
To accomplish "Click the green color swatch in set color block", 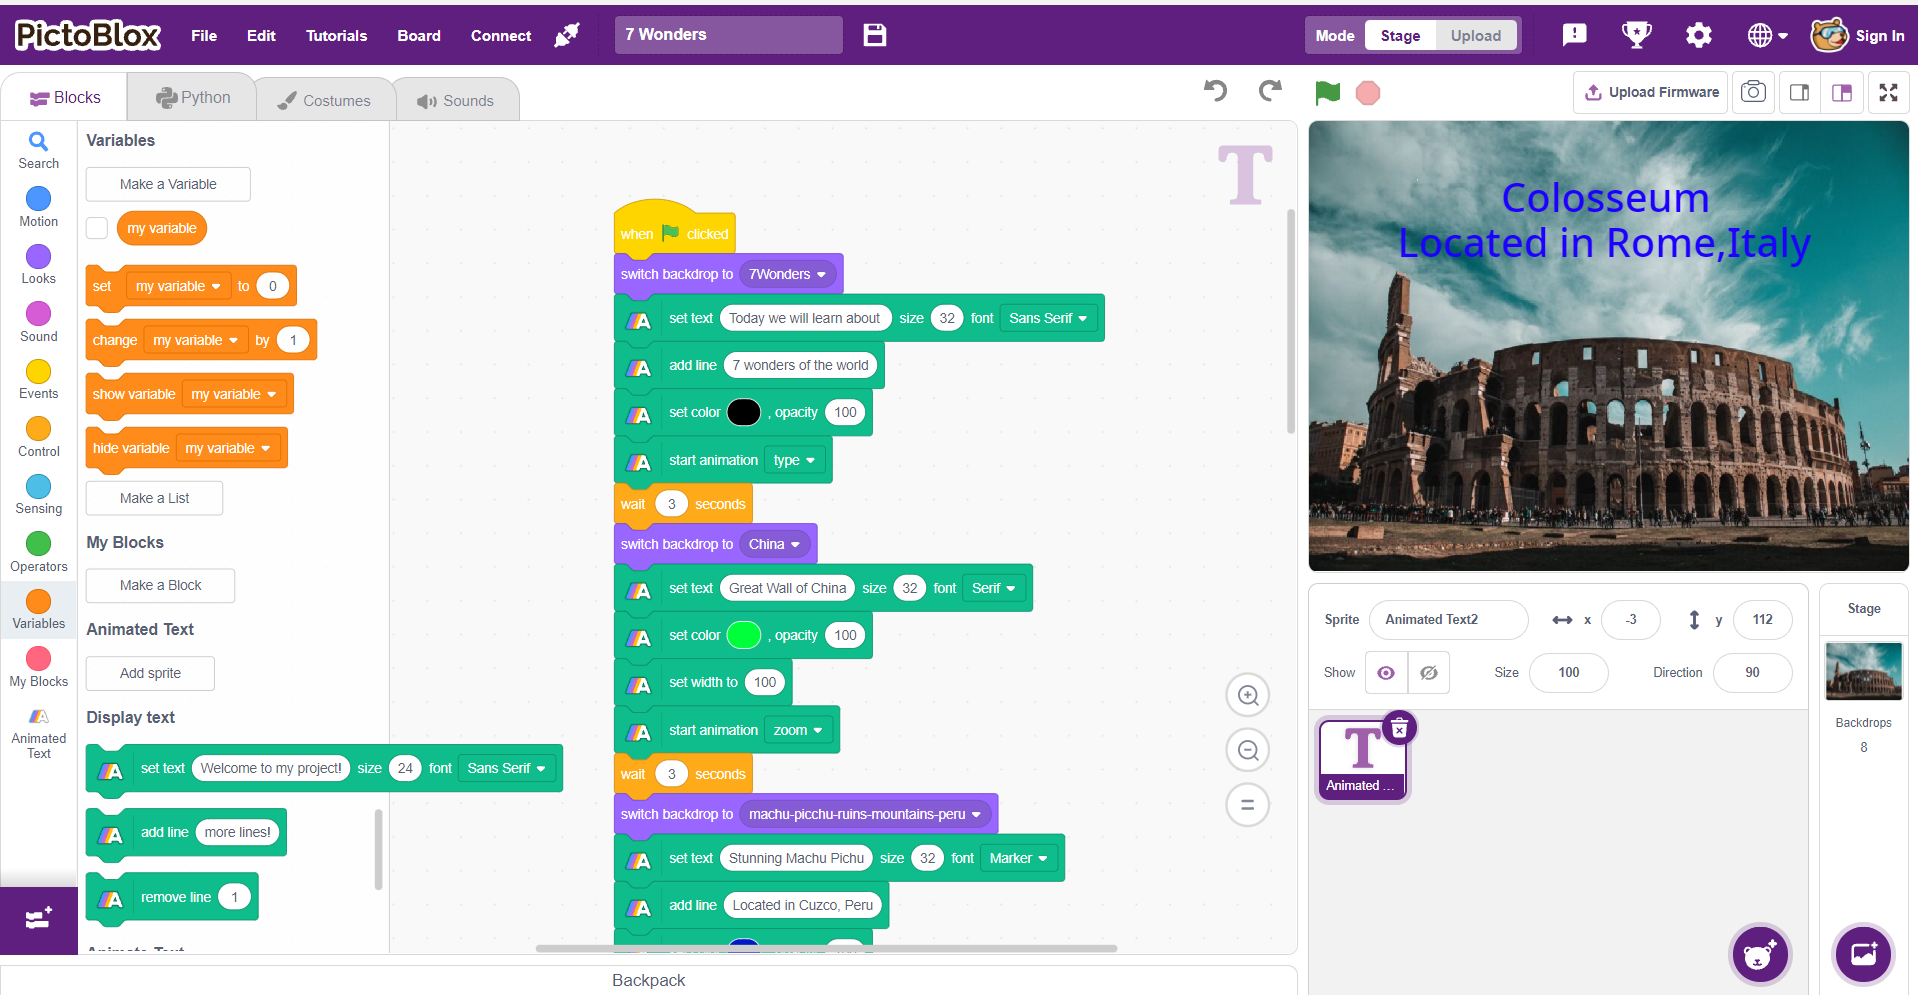I will [743, 635].
